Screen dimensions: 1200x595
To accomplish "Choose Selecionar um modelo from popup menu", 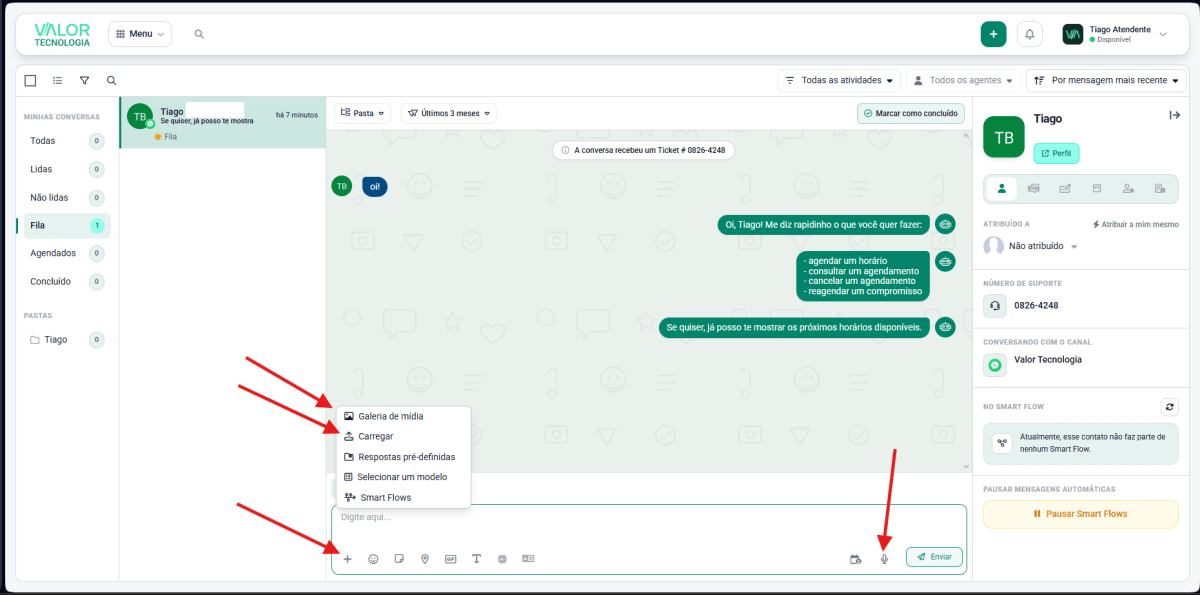I will (x=404, y=477).
